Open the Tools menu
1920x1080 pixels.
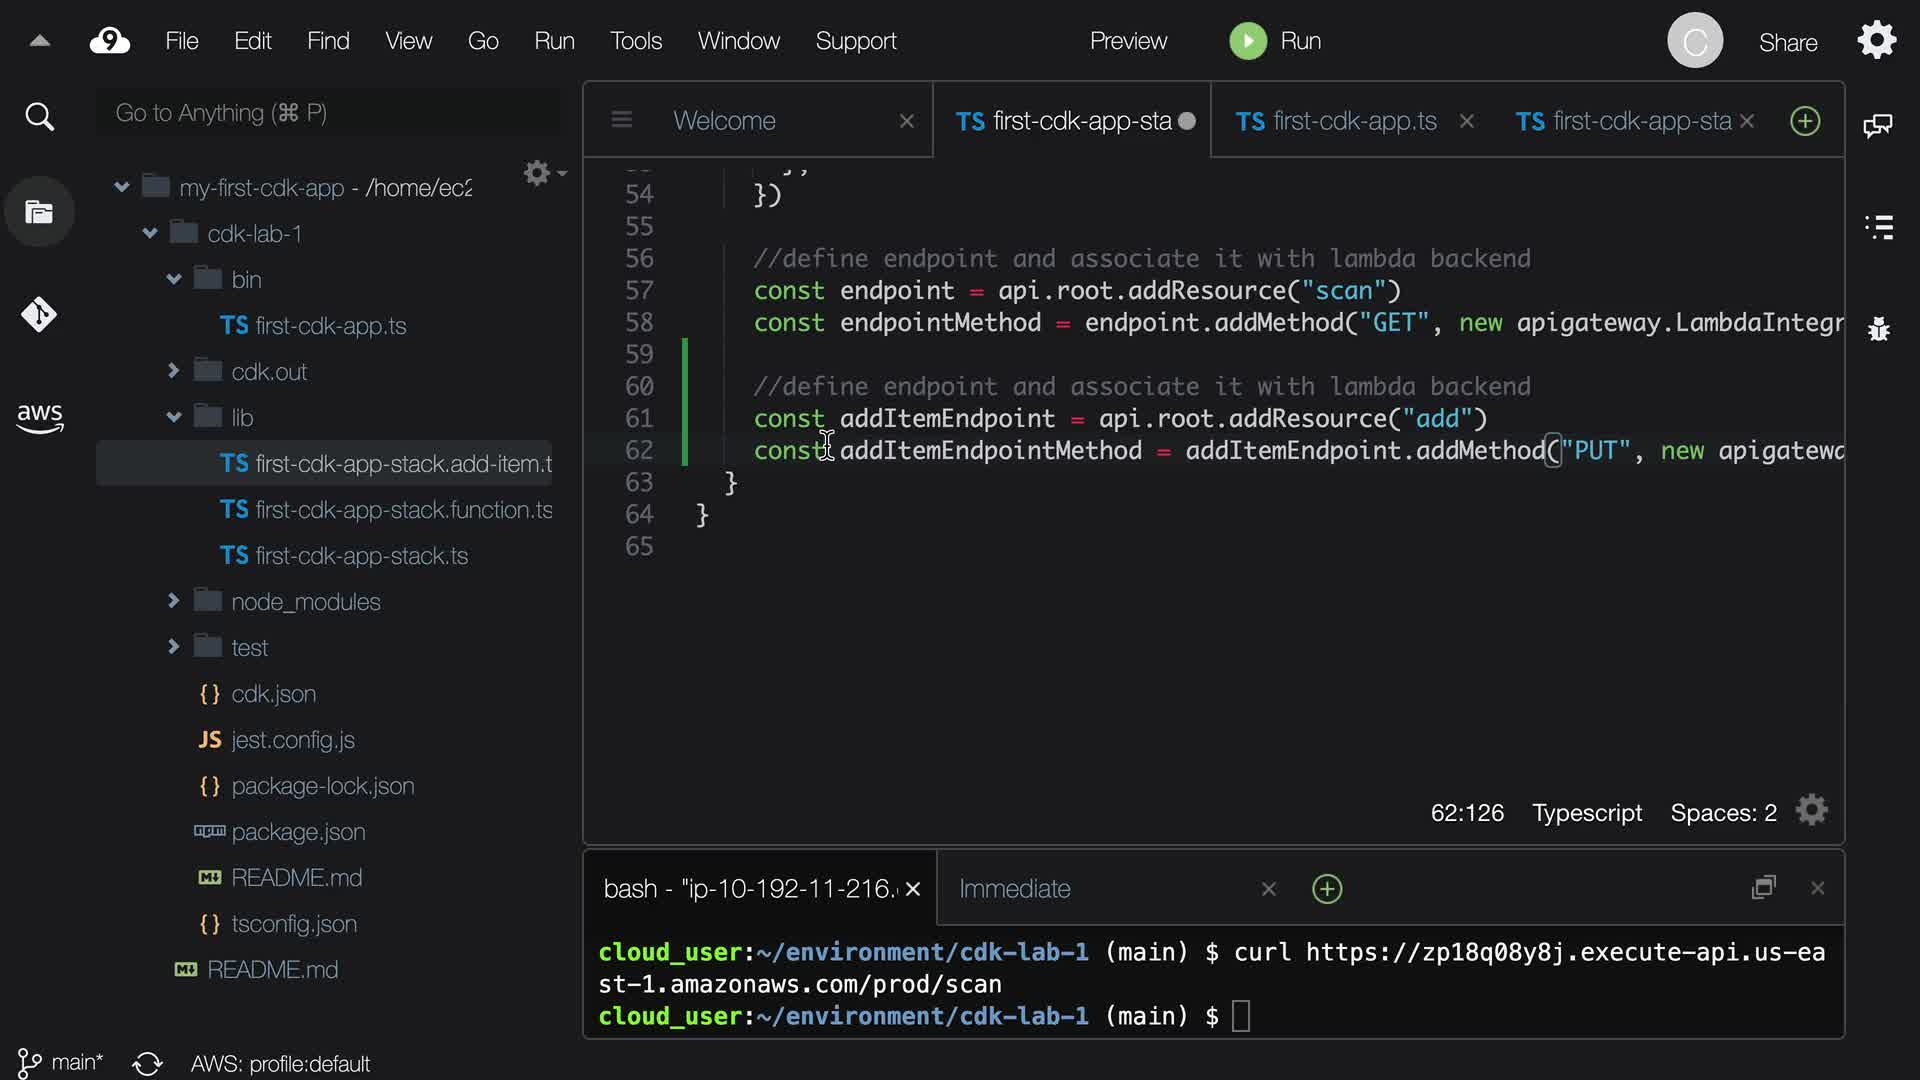(636, 41)
